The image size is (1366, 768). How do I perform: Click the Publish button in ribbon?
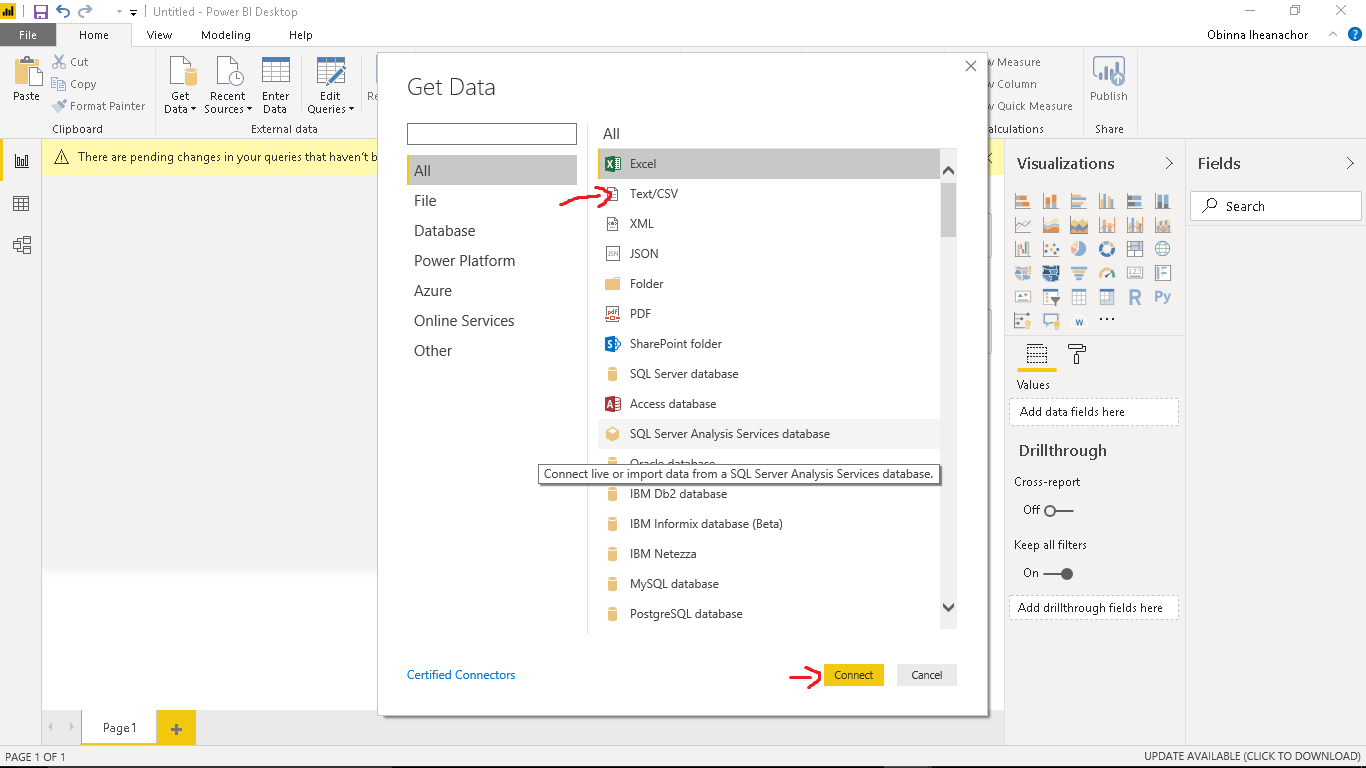tap(1109, 80)
